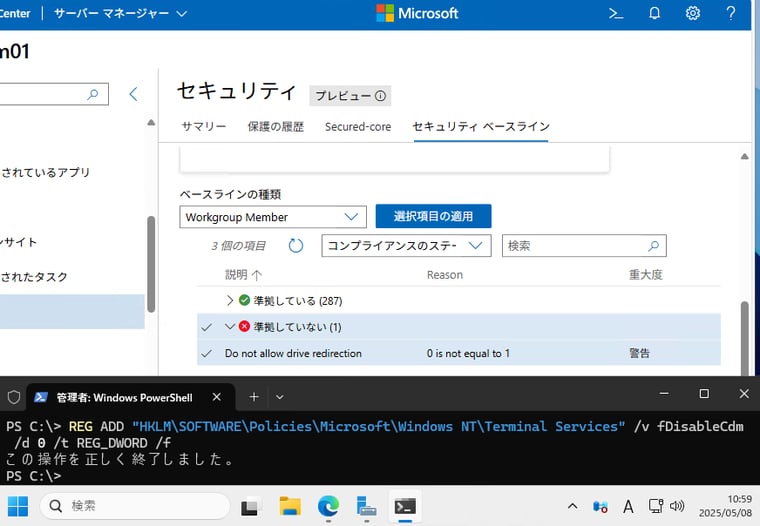Toggle checkmark on 準拠していない group row
Viewport: 760px width, 526px height.
206,327
